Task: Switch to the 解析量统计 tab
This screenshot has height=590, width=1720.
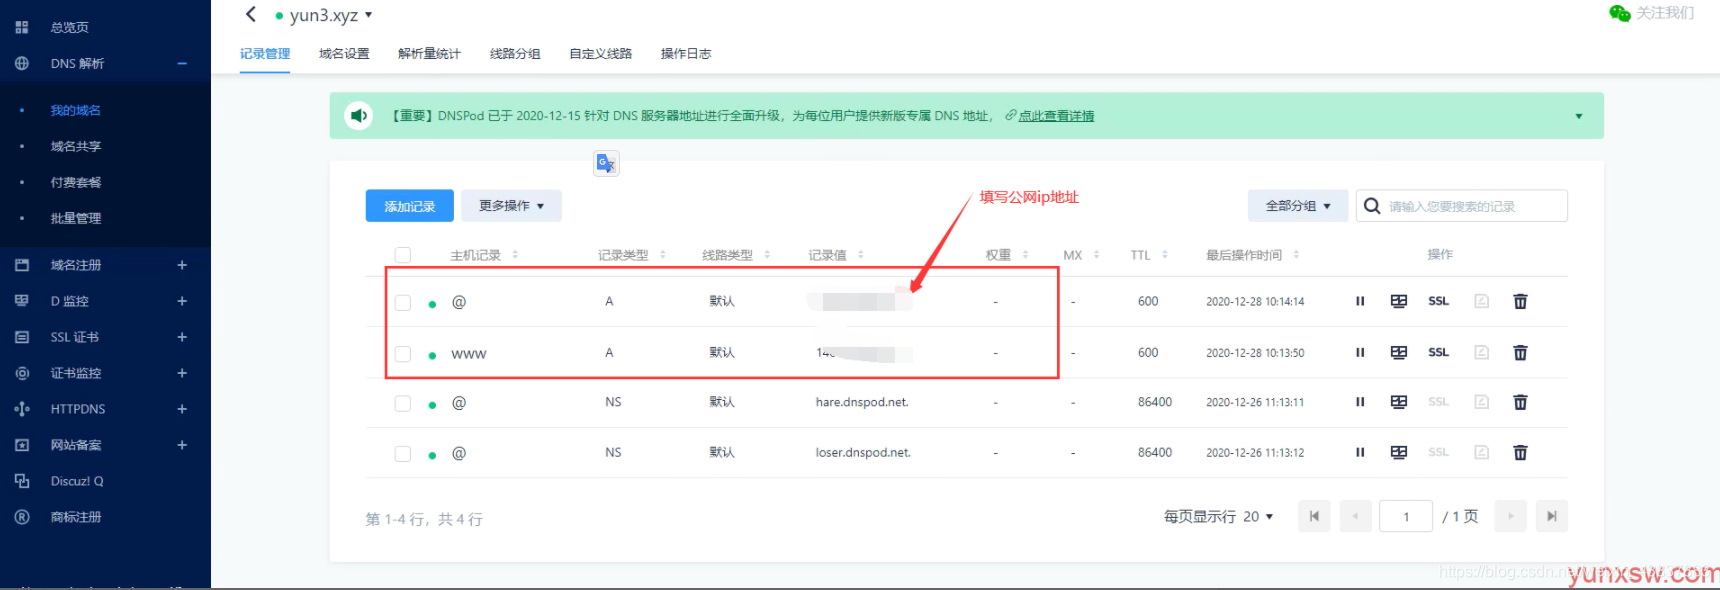Action: click(x=429, y=54)
